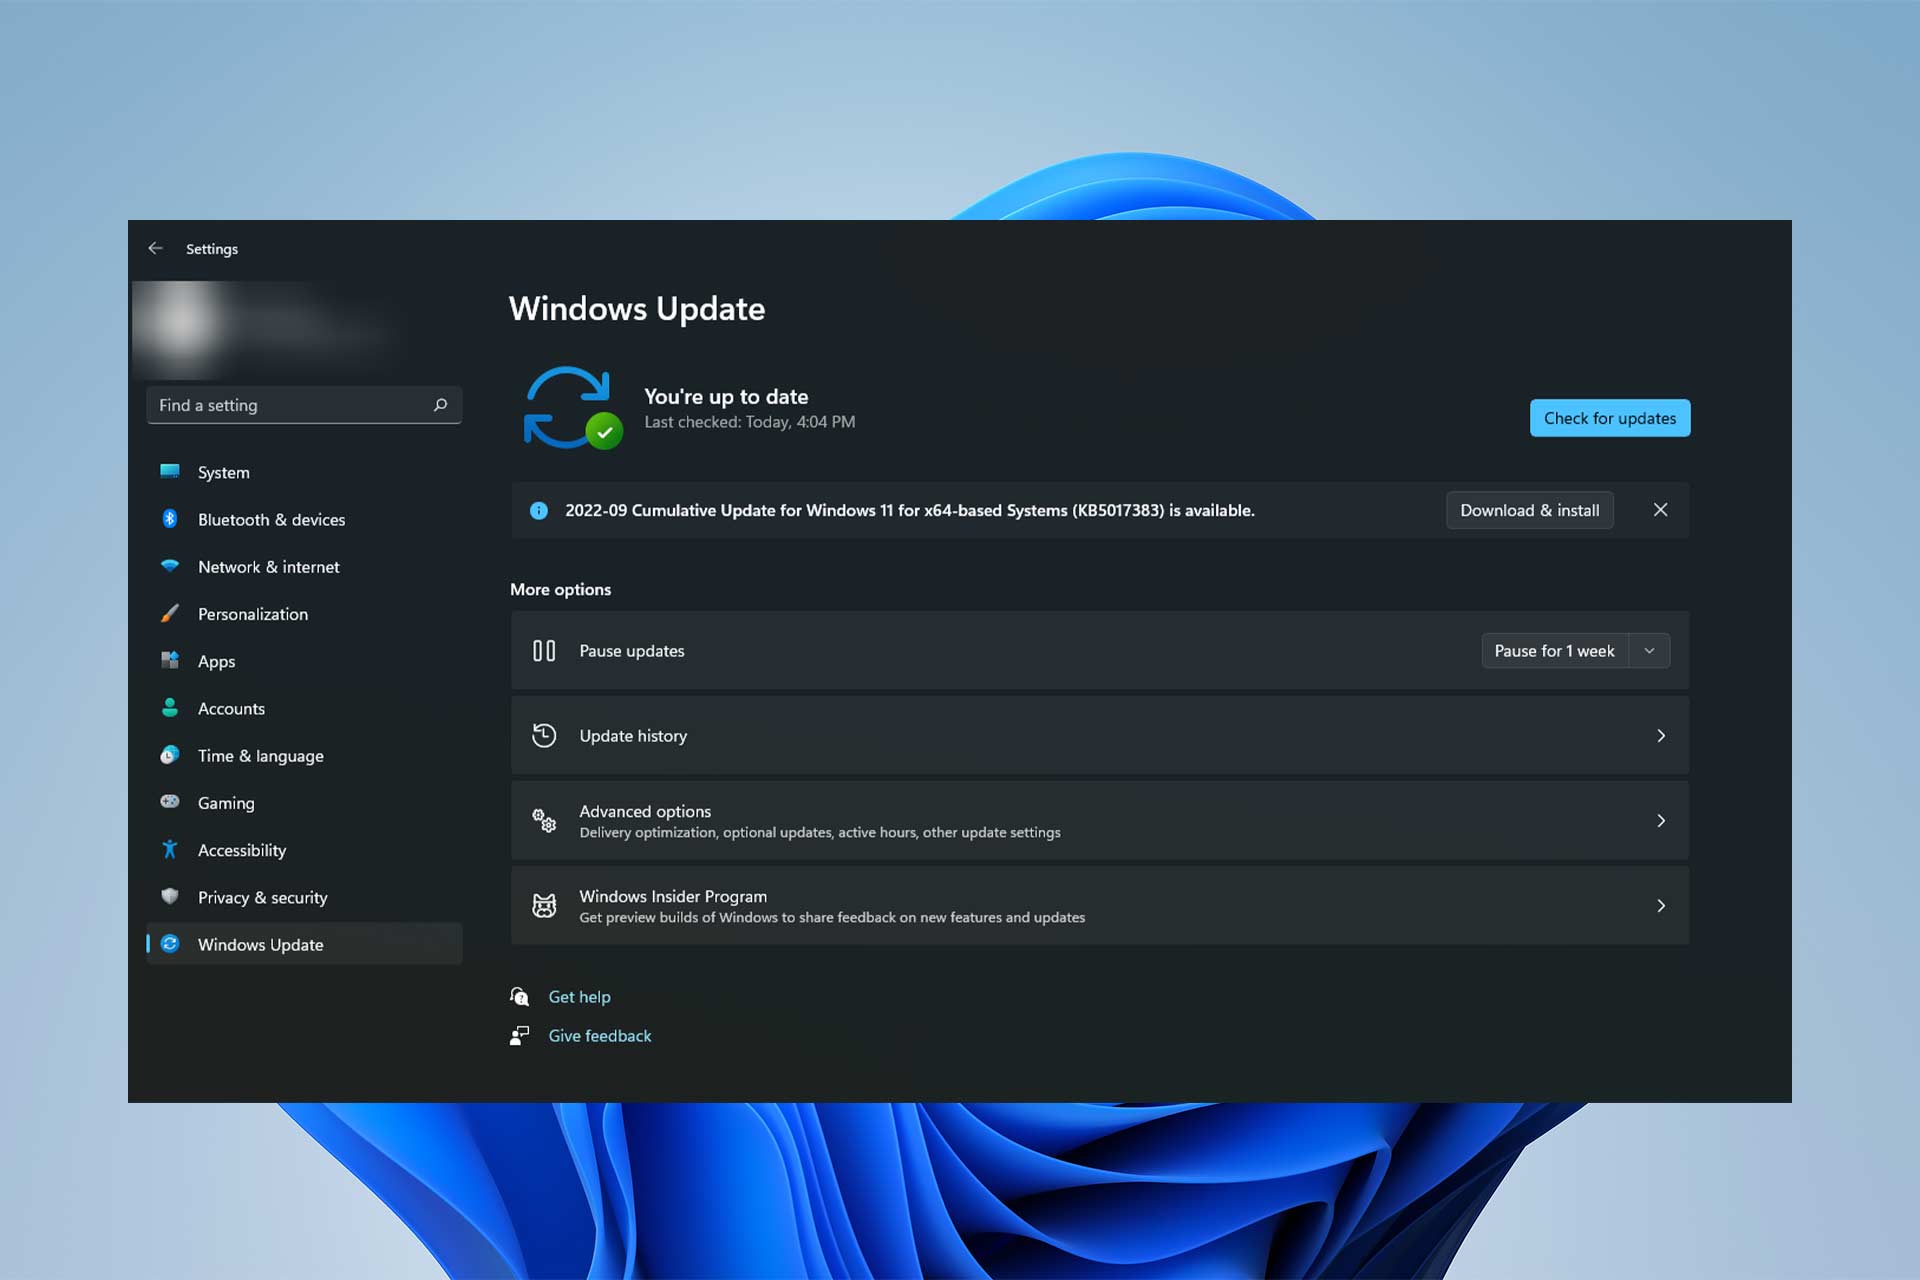Click the blurred user profile picture
This screenshot has width=1920, height=1280.
(x=182, y=322)
